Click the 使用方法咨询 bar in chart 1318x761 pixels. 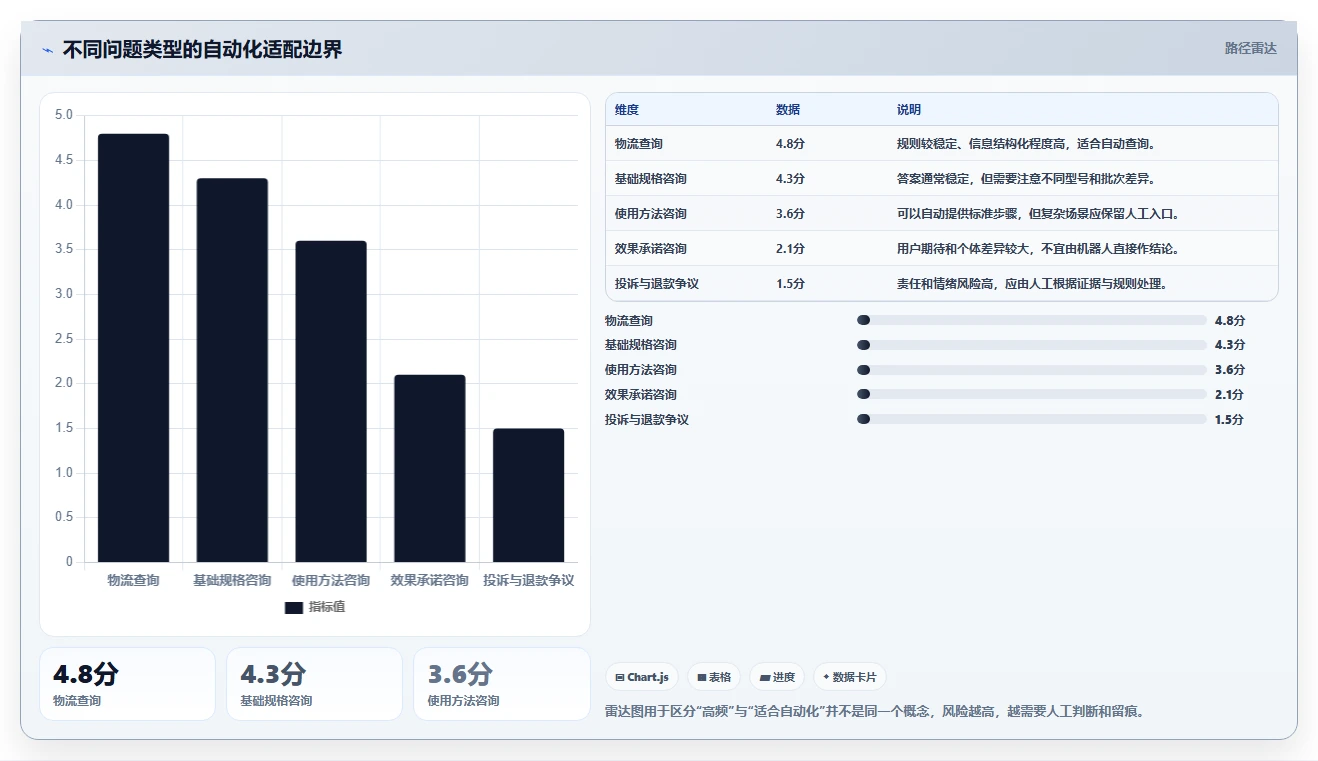pos(331,401)
